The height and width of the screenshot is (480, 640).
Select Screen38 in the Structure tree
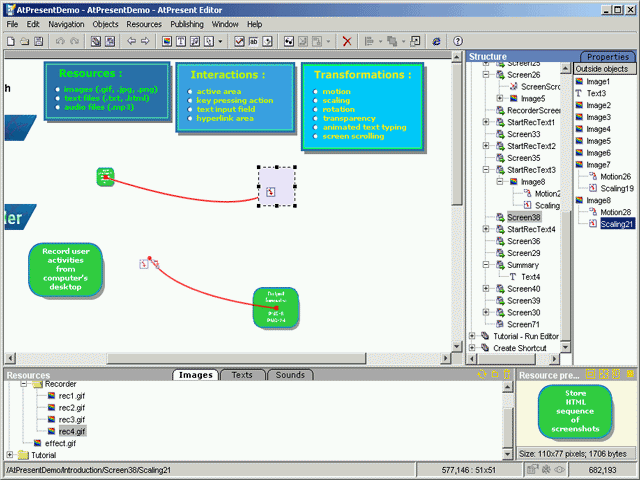(524, 217)
